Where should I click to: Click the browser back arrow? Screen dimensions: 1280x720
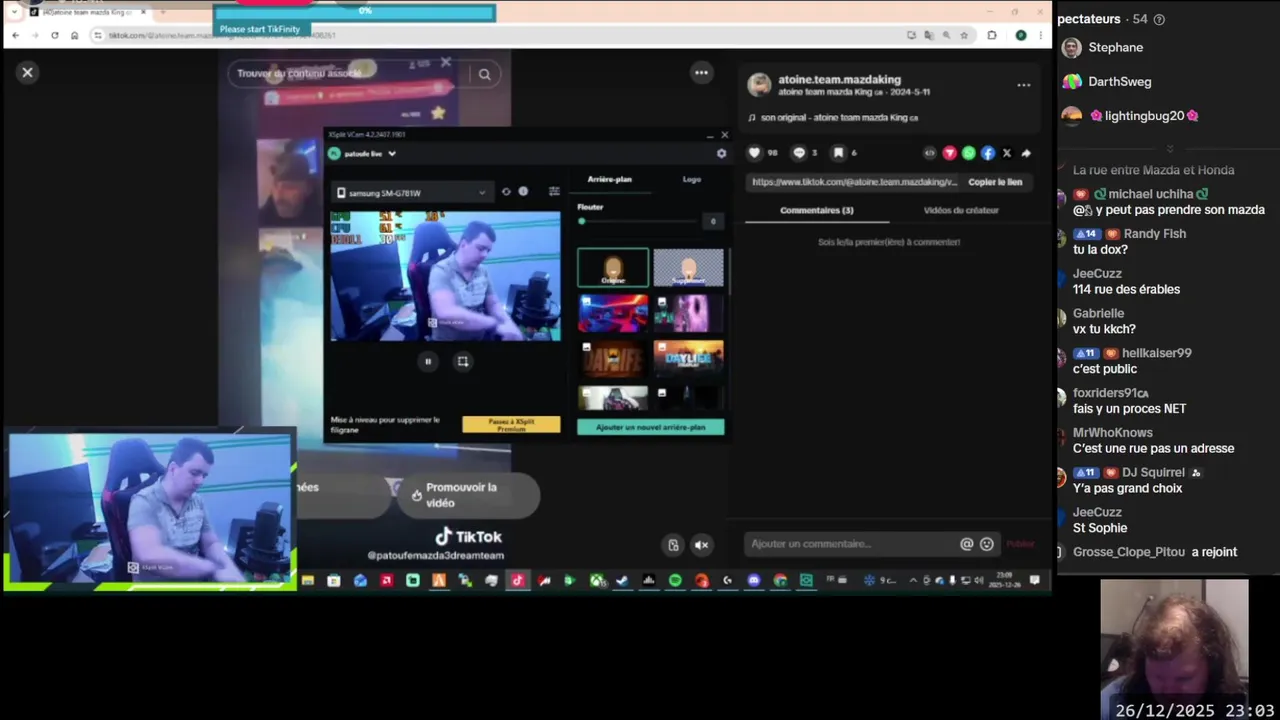click(x=15, y=35)
